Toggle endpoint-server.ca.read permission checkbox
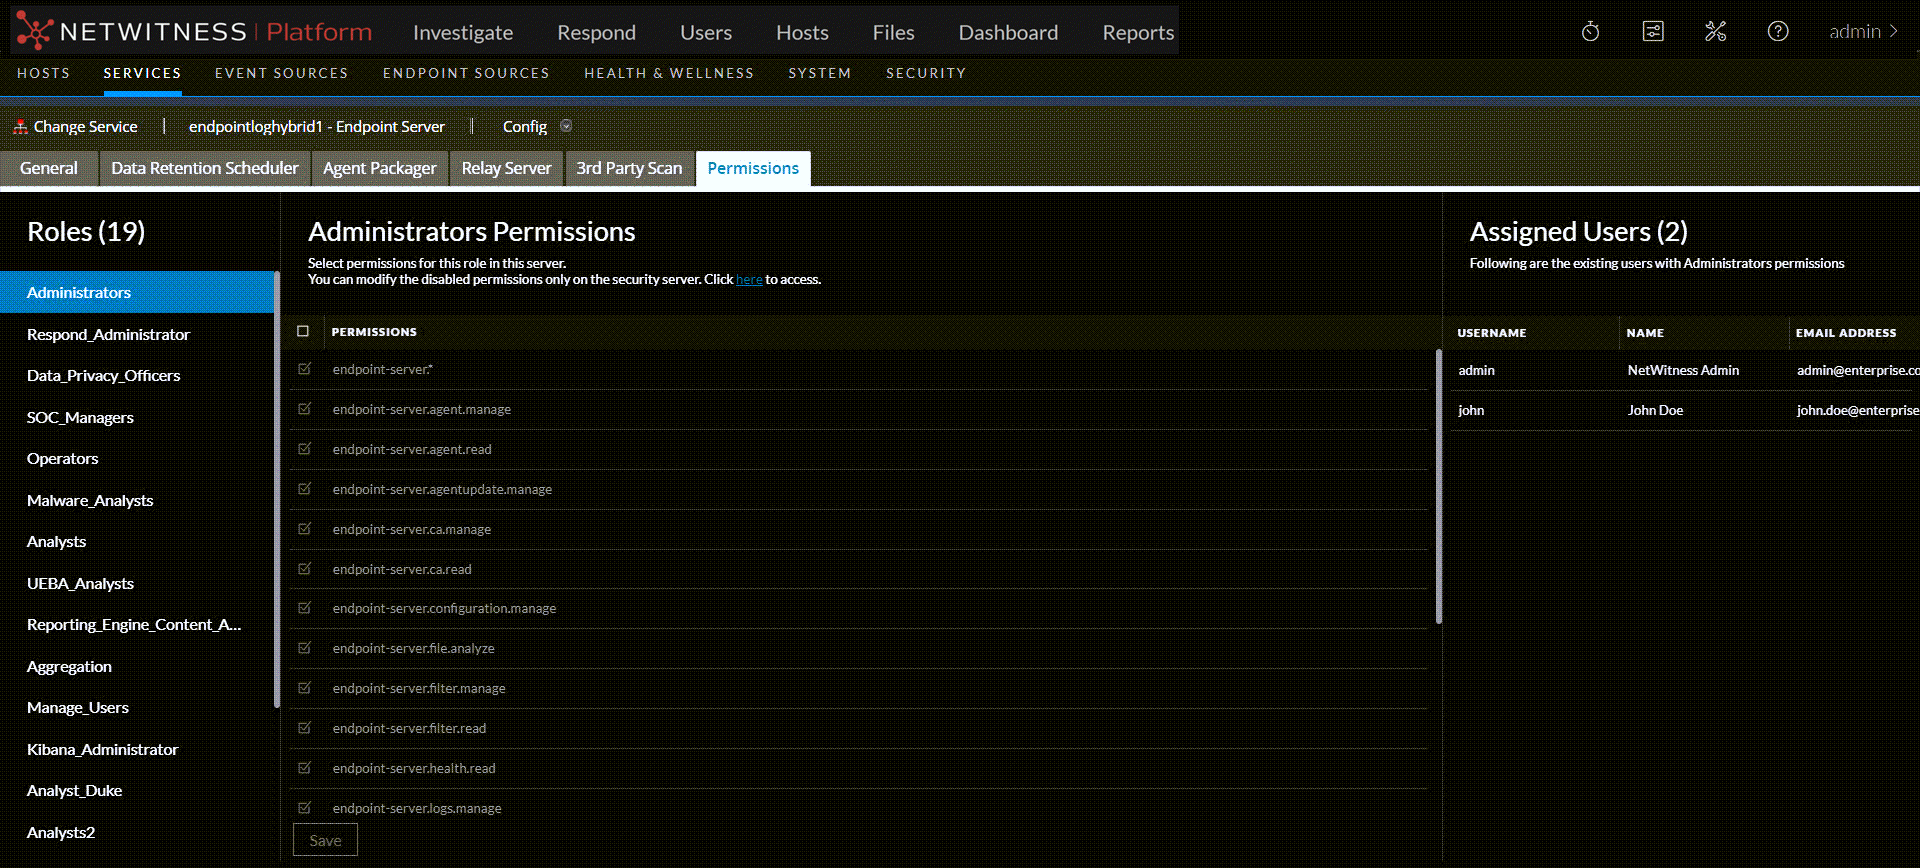Screen dimensions: 1920x868 click(305, 569)
